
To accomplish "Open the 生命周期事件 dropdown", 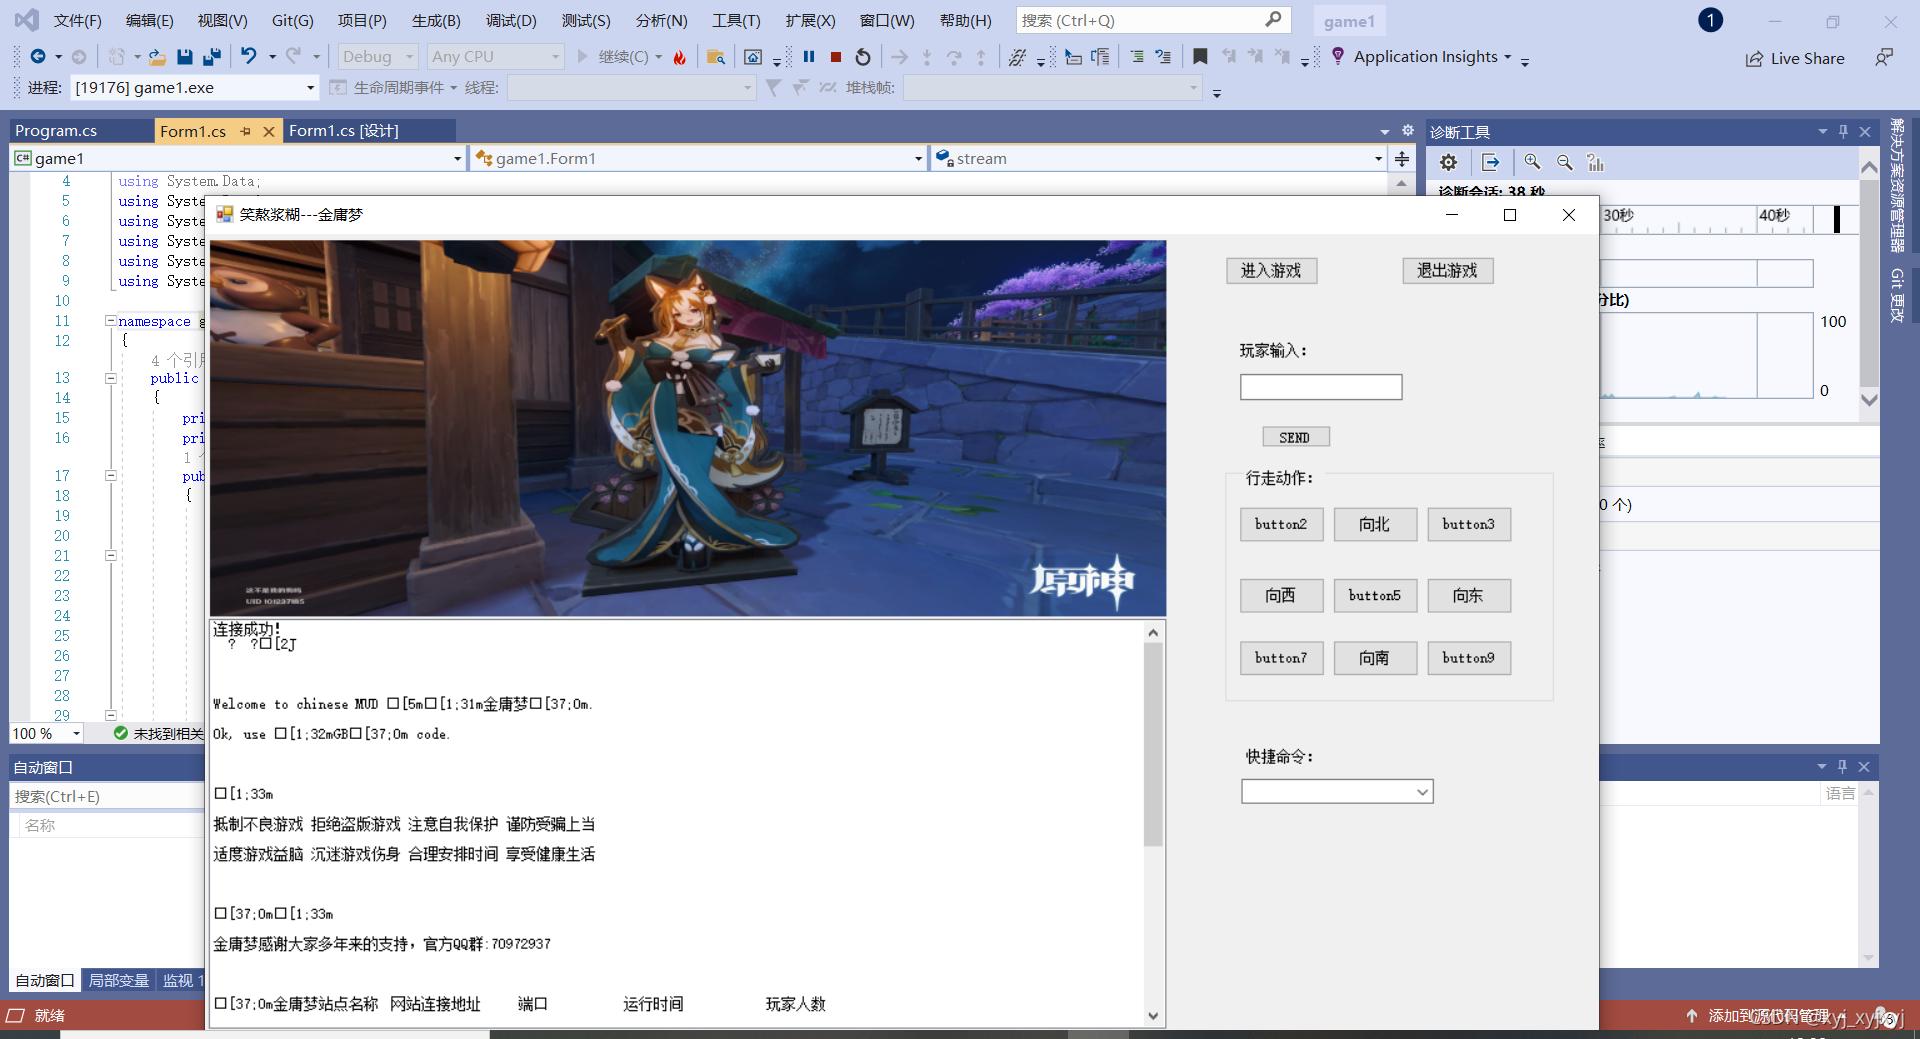I will (394, 88).
